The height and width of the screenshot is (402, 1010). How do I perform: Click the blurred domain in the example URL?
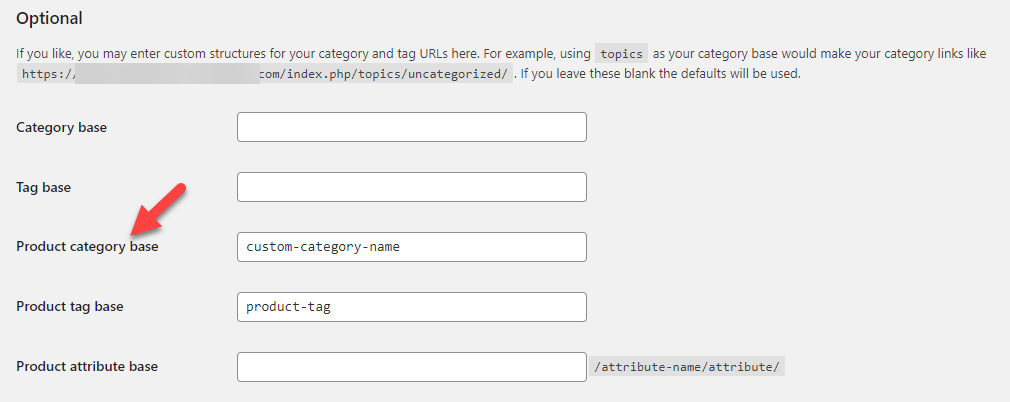pyautogui.click(x=167, y=73)
